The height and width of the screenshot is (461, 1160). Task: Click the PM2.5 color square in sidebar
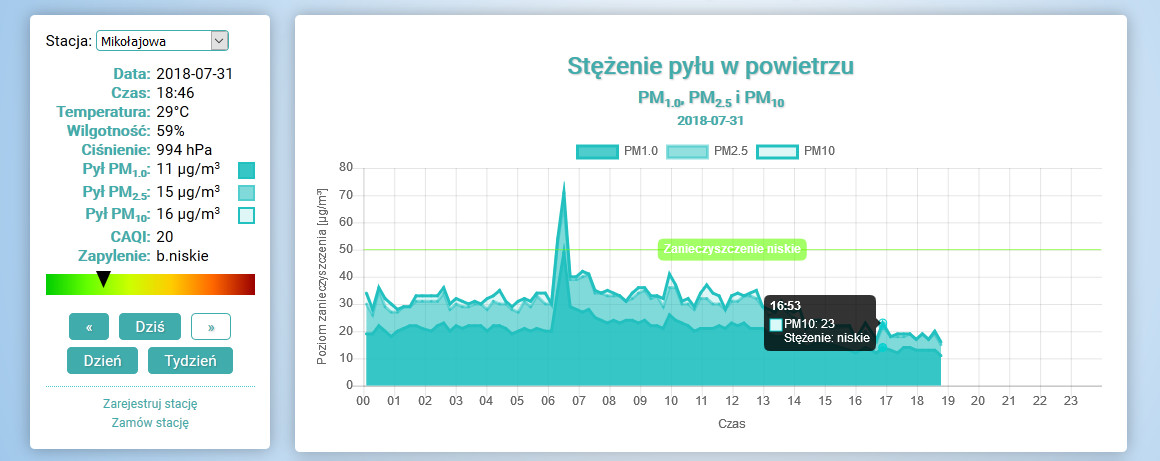247,193
